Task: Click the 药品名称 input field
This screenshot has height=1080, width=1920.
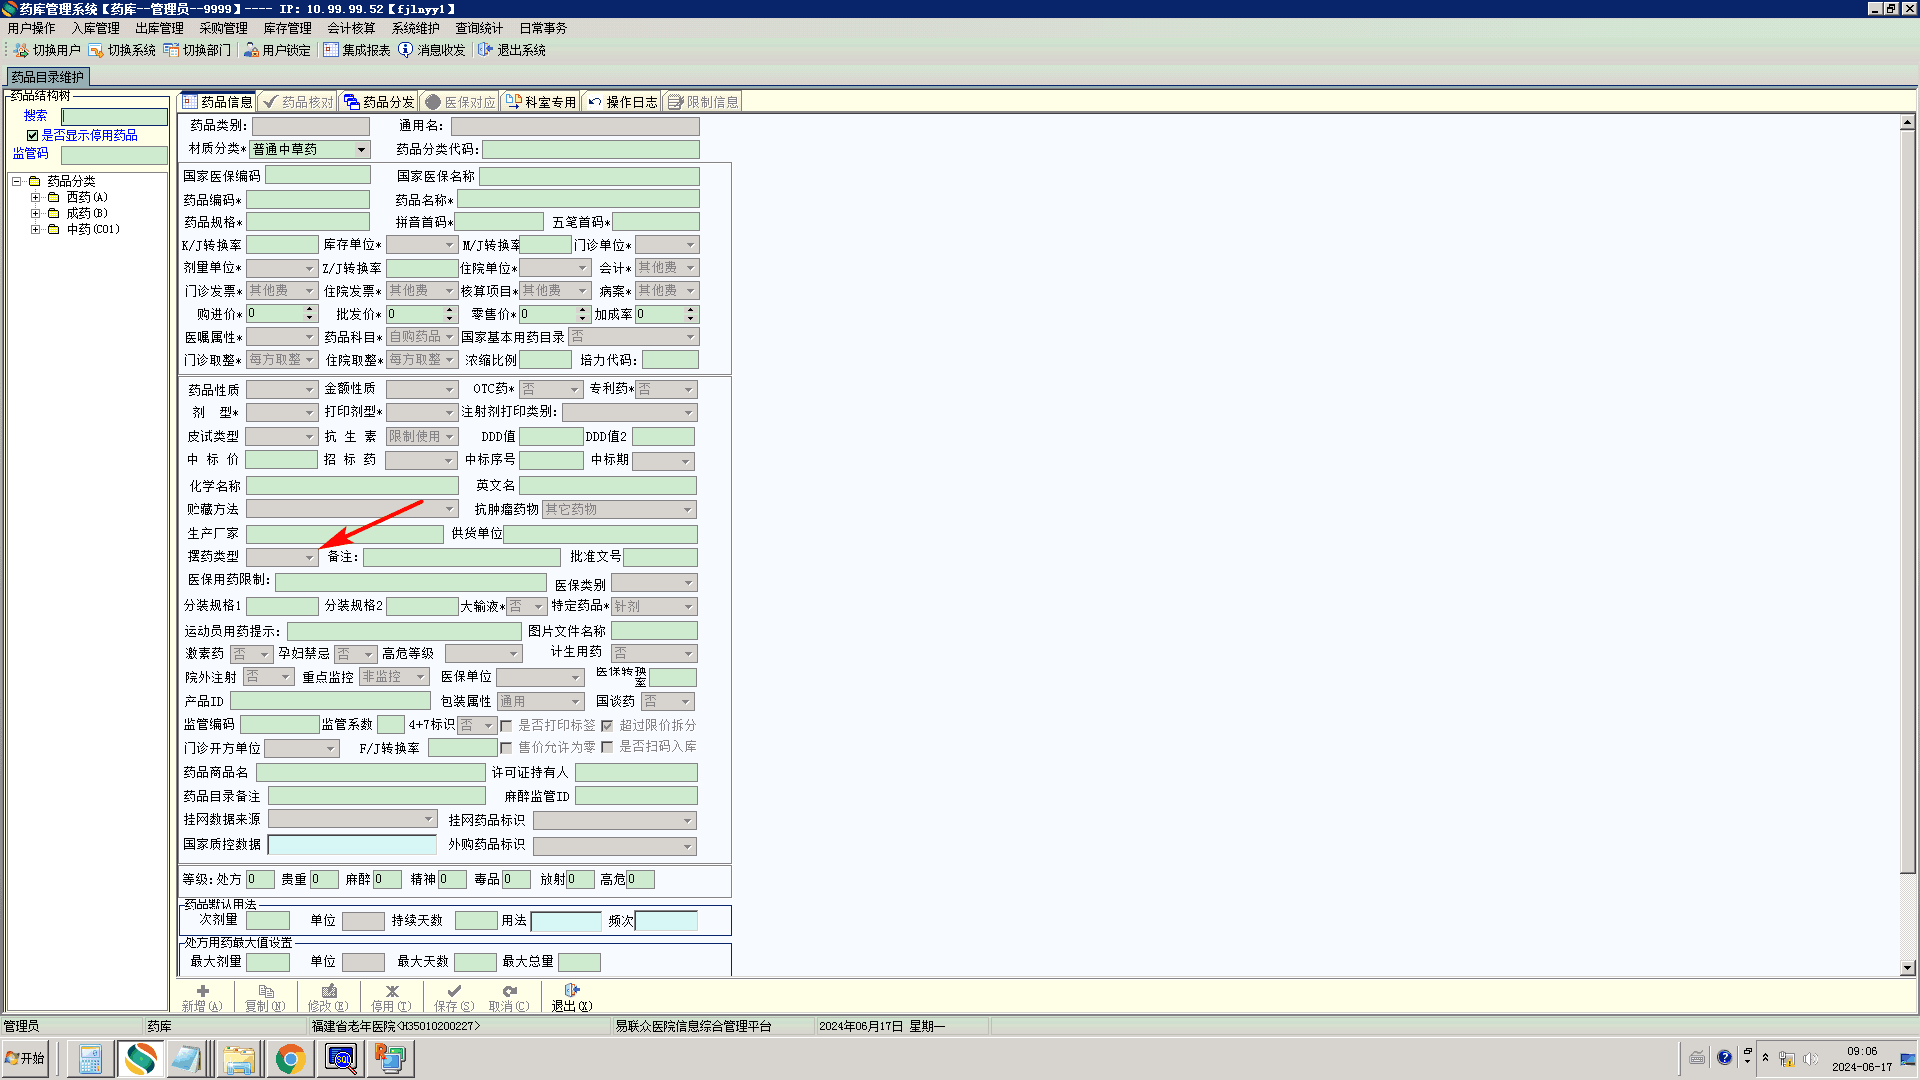Action: pyautogui.click(x=578, y=200)
